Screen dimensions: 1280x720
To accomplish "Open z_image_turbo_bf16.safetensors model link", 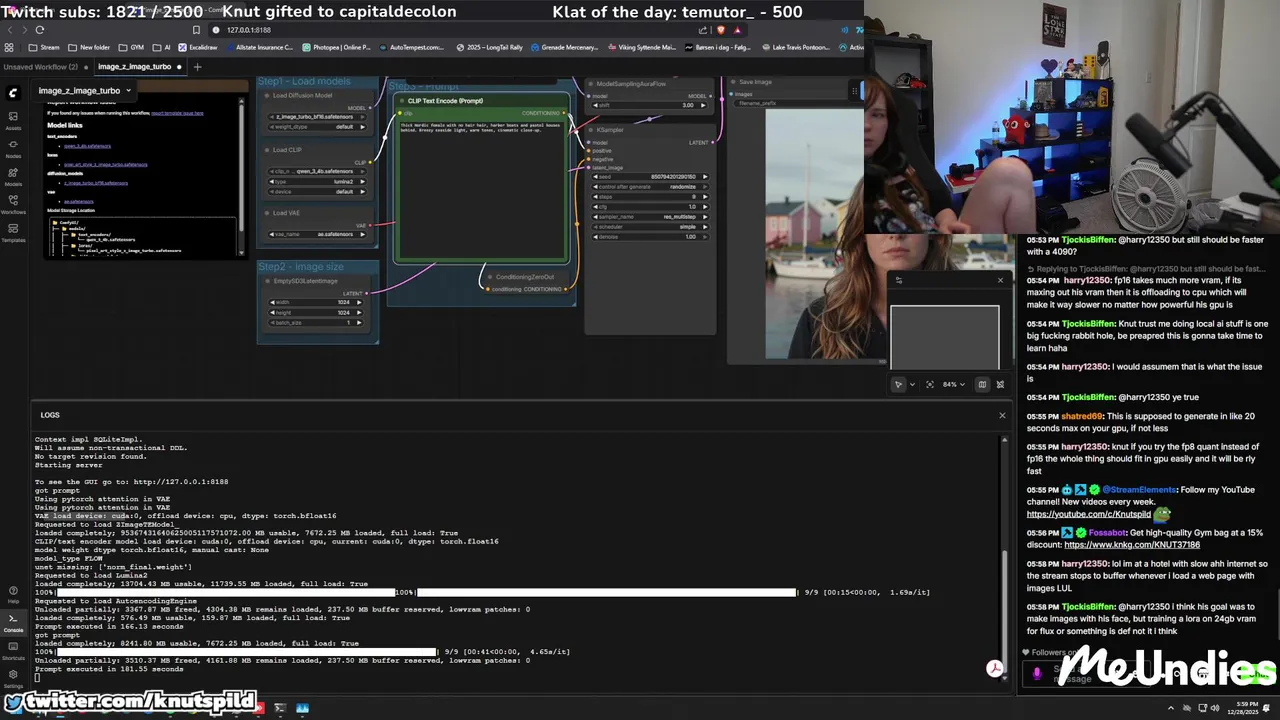I will tap(96, 183).
